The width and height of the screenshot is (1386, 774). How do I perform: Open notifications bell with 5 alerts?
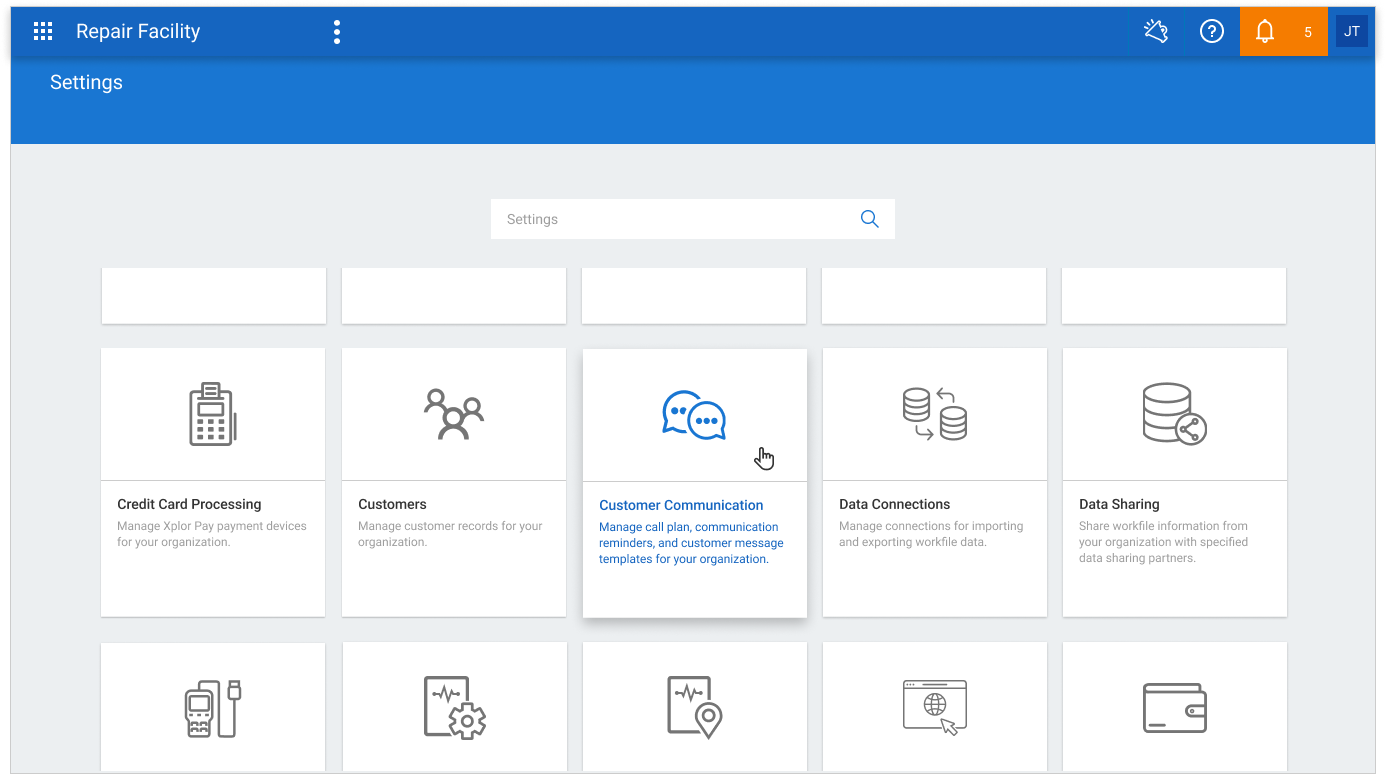pyautogui.click(x=1284, y=32)
